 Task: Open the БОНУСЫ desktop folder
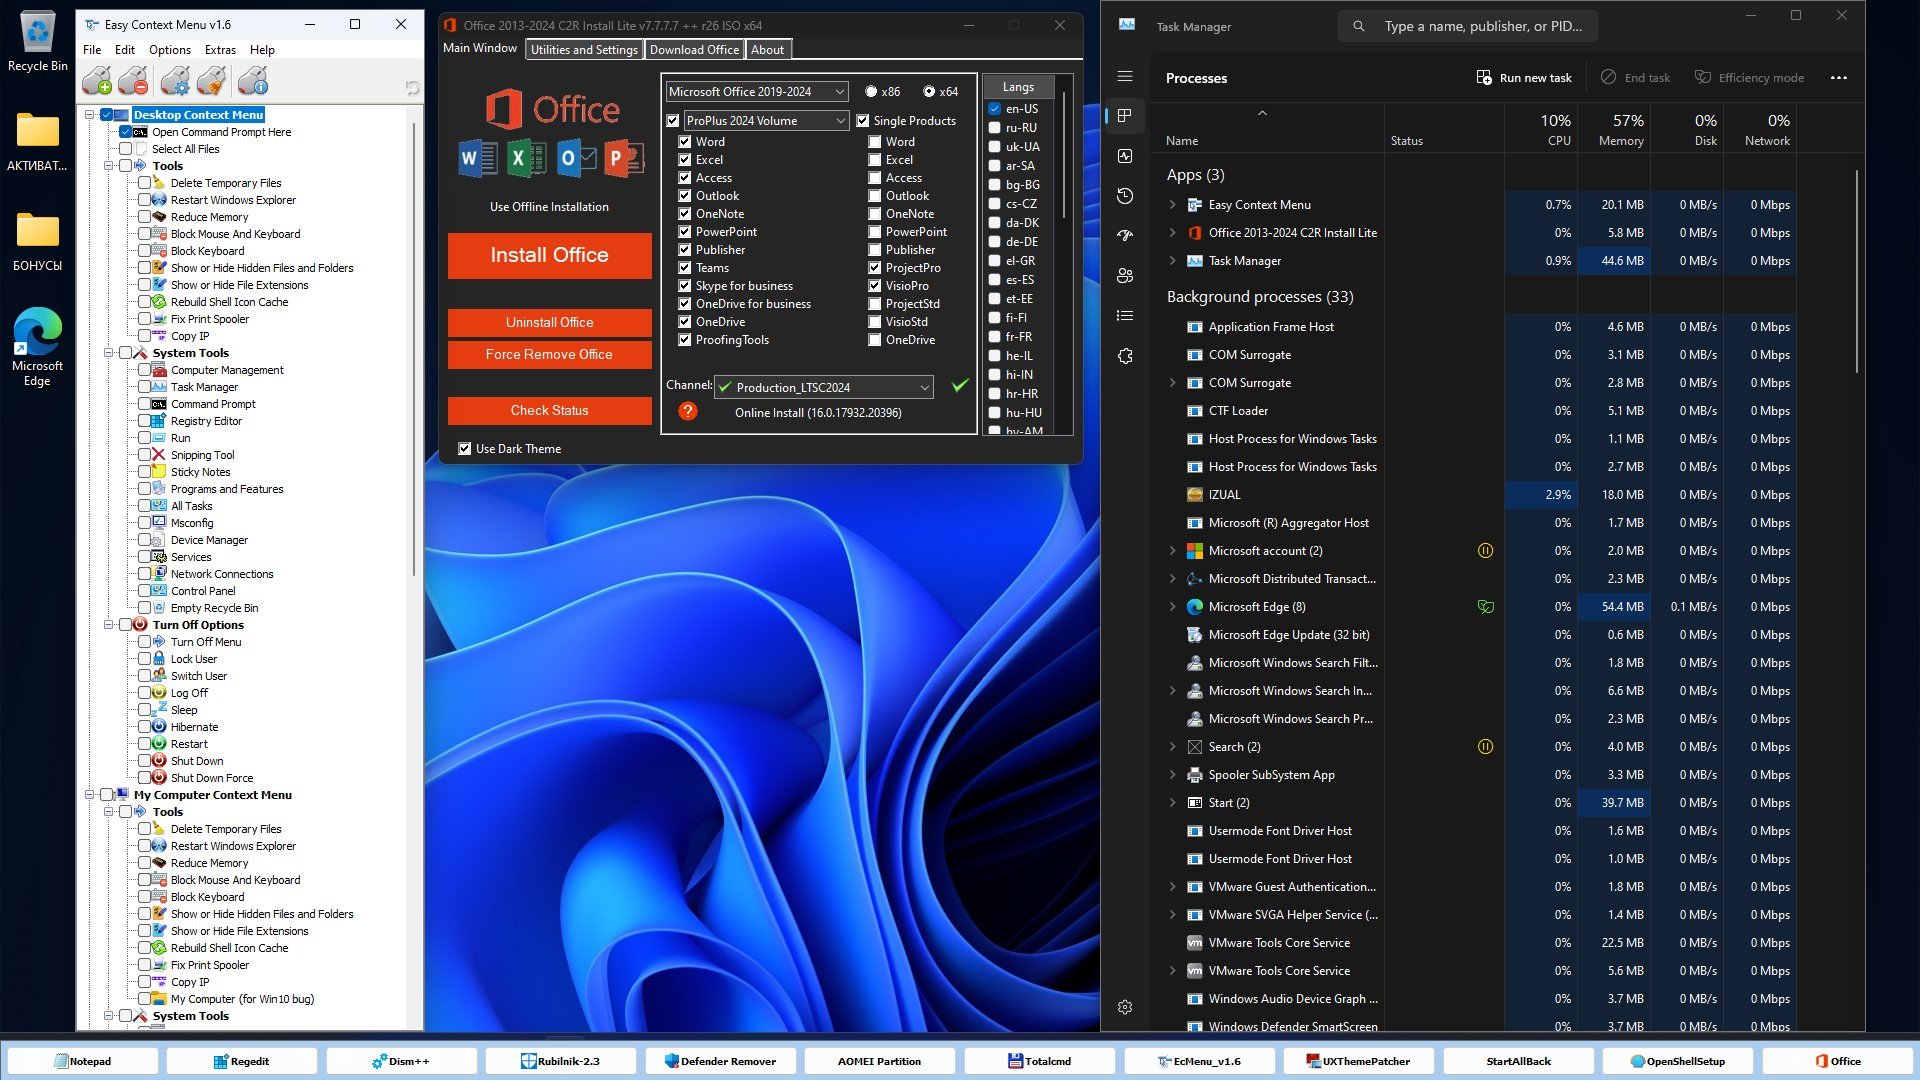(38, 241)
